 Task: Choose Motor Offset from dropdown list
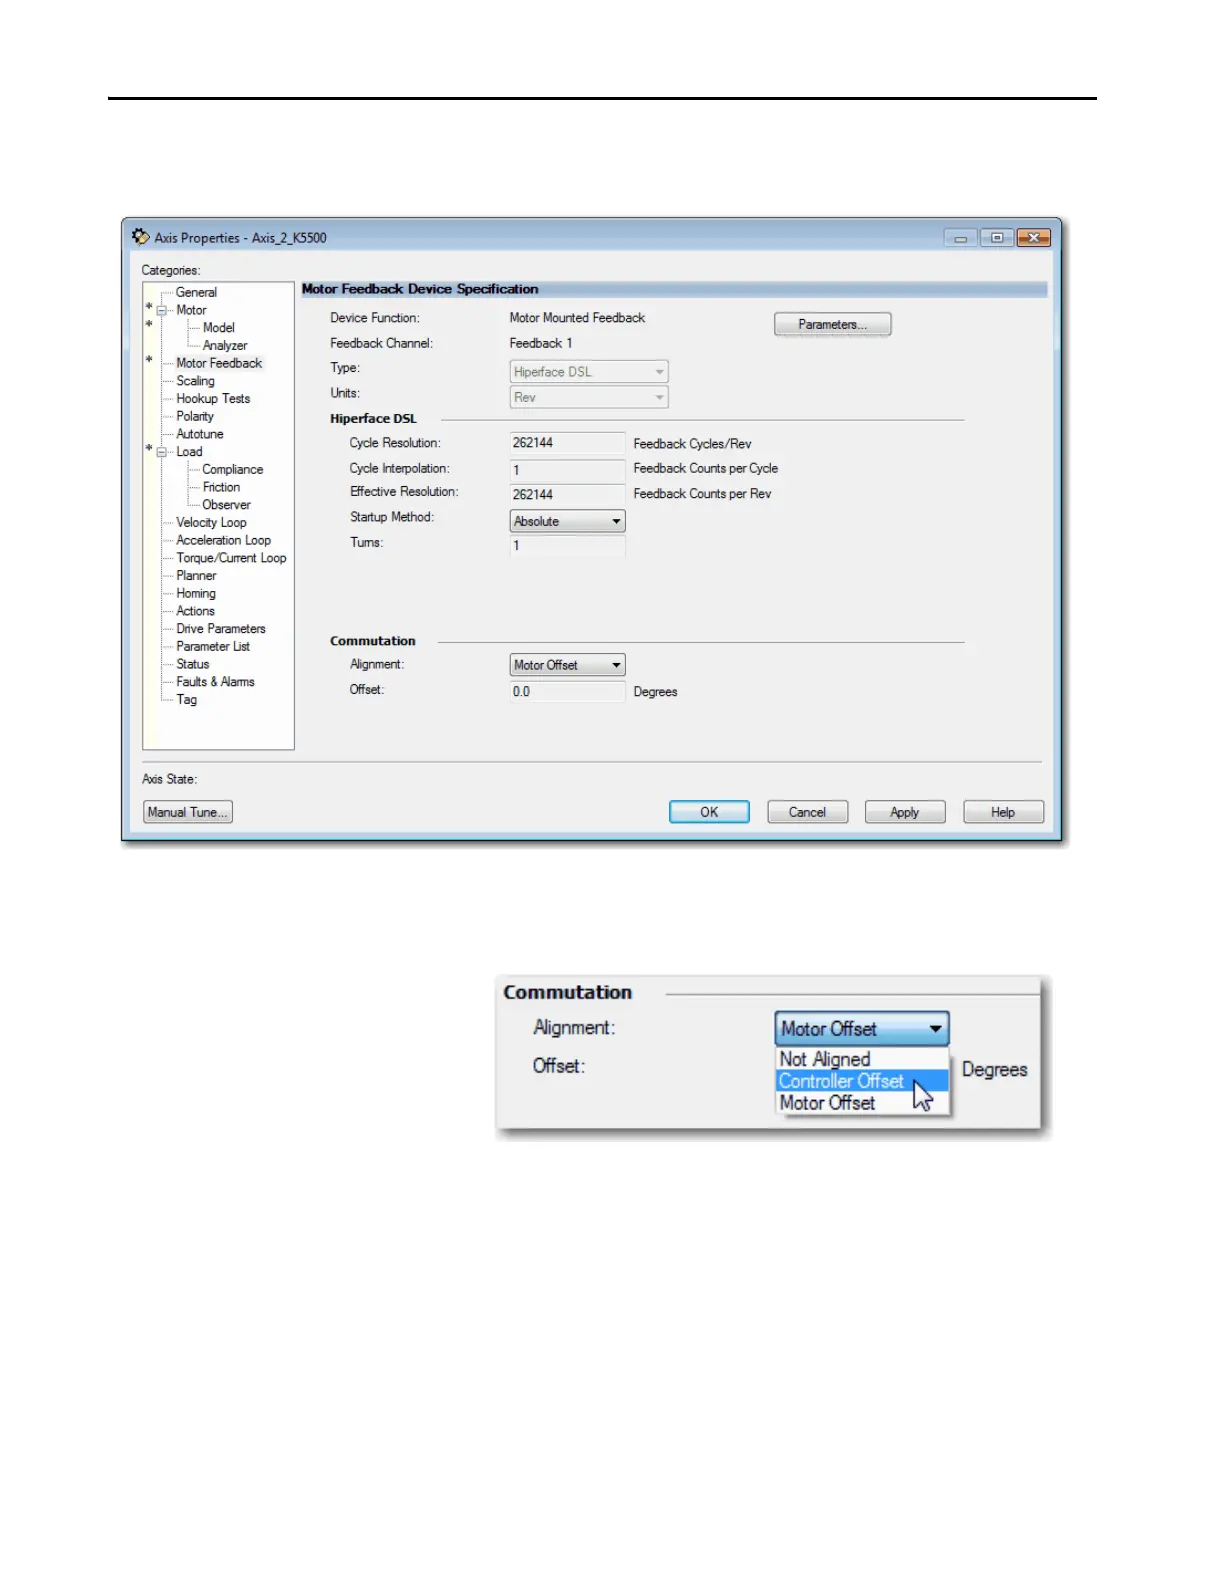click(862, 1103)
